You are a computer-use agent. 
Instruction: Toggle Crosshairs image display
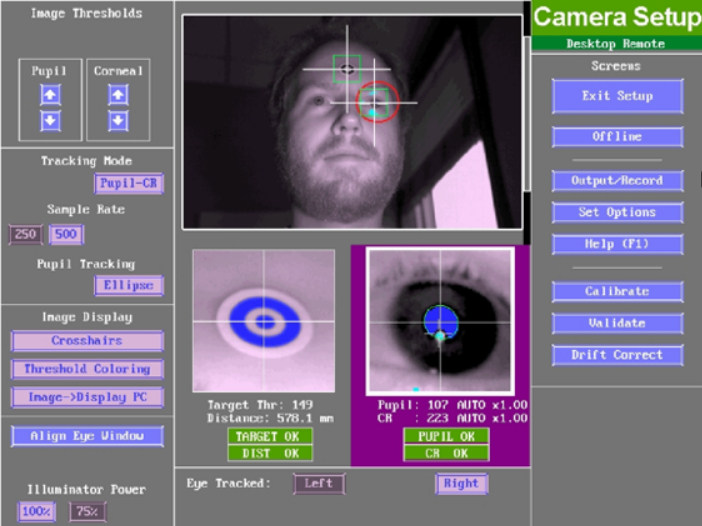point(87,341)
